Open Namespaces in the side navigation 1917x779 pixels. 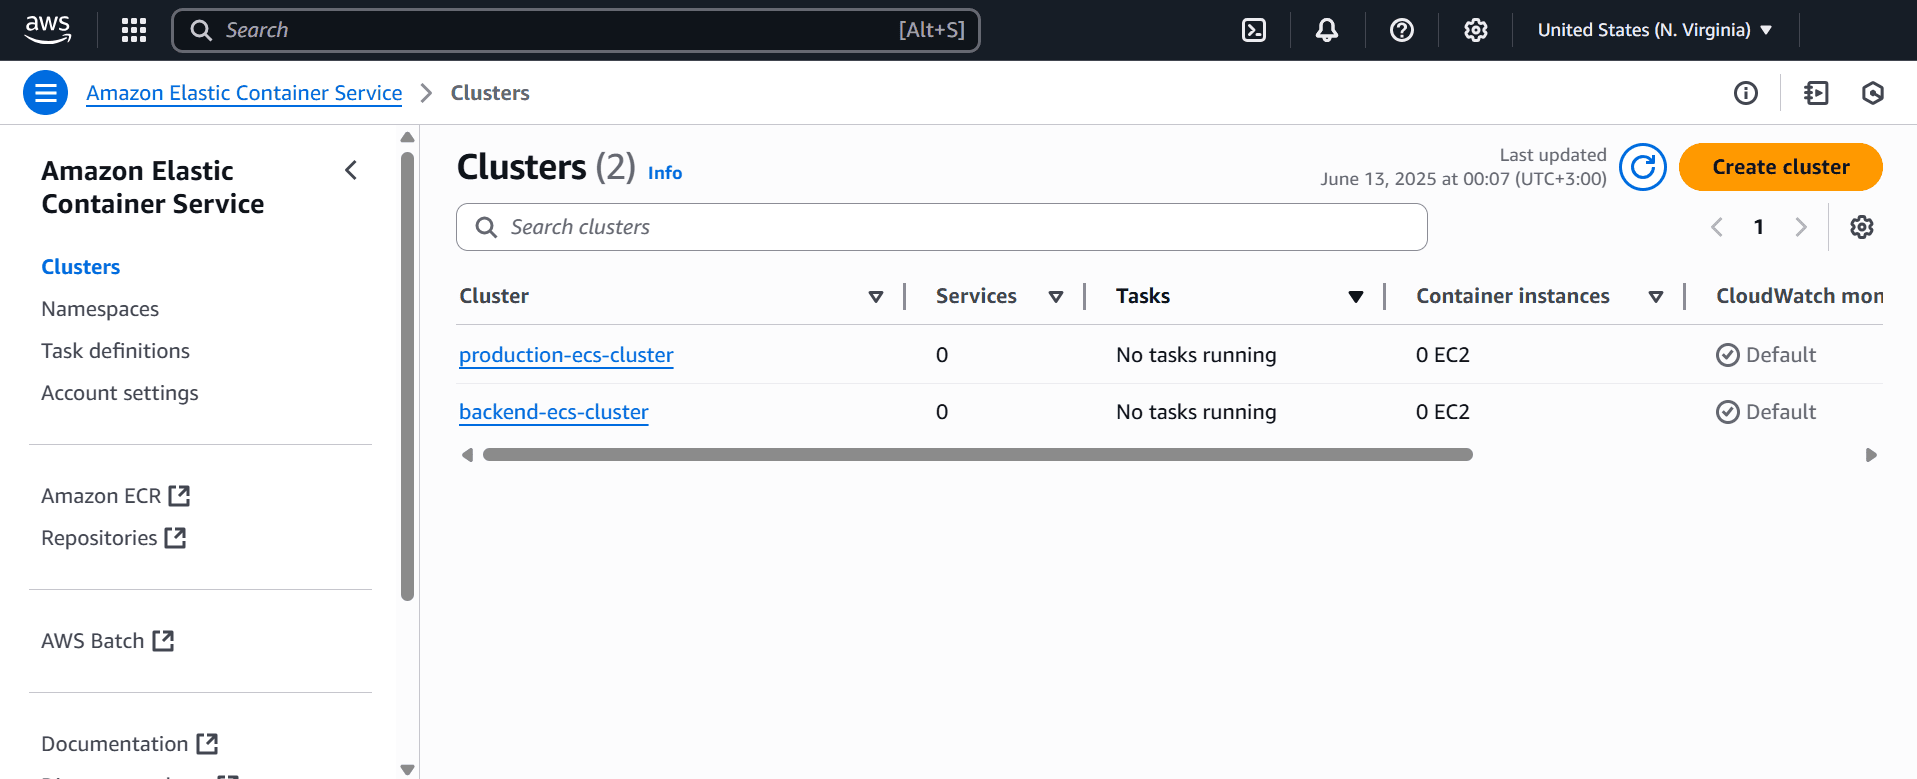pos(100,309)
